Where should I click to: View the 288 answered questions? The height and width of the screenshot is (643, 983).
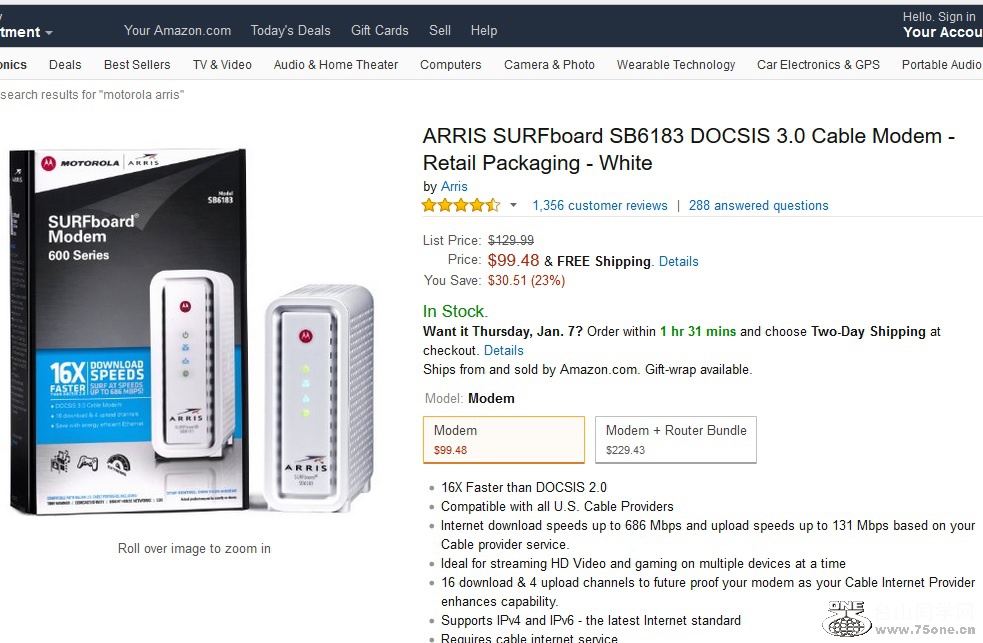[758, 206]
